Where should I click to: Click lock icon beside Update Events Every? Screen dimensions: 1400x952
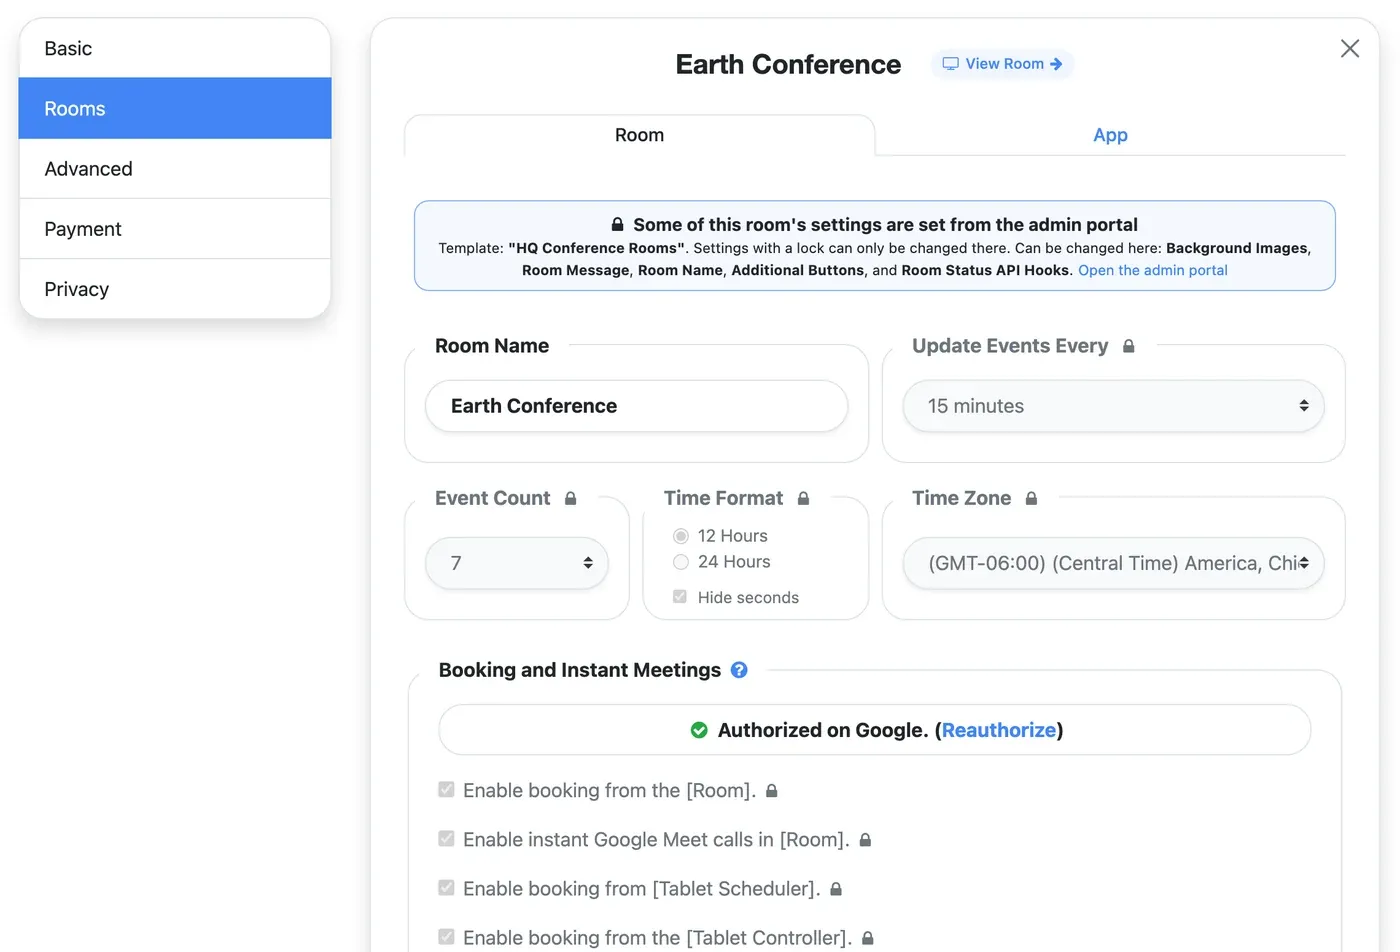(x=1128, y=346)
